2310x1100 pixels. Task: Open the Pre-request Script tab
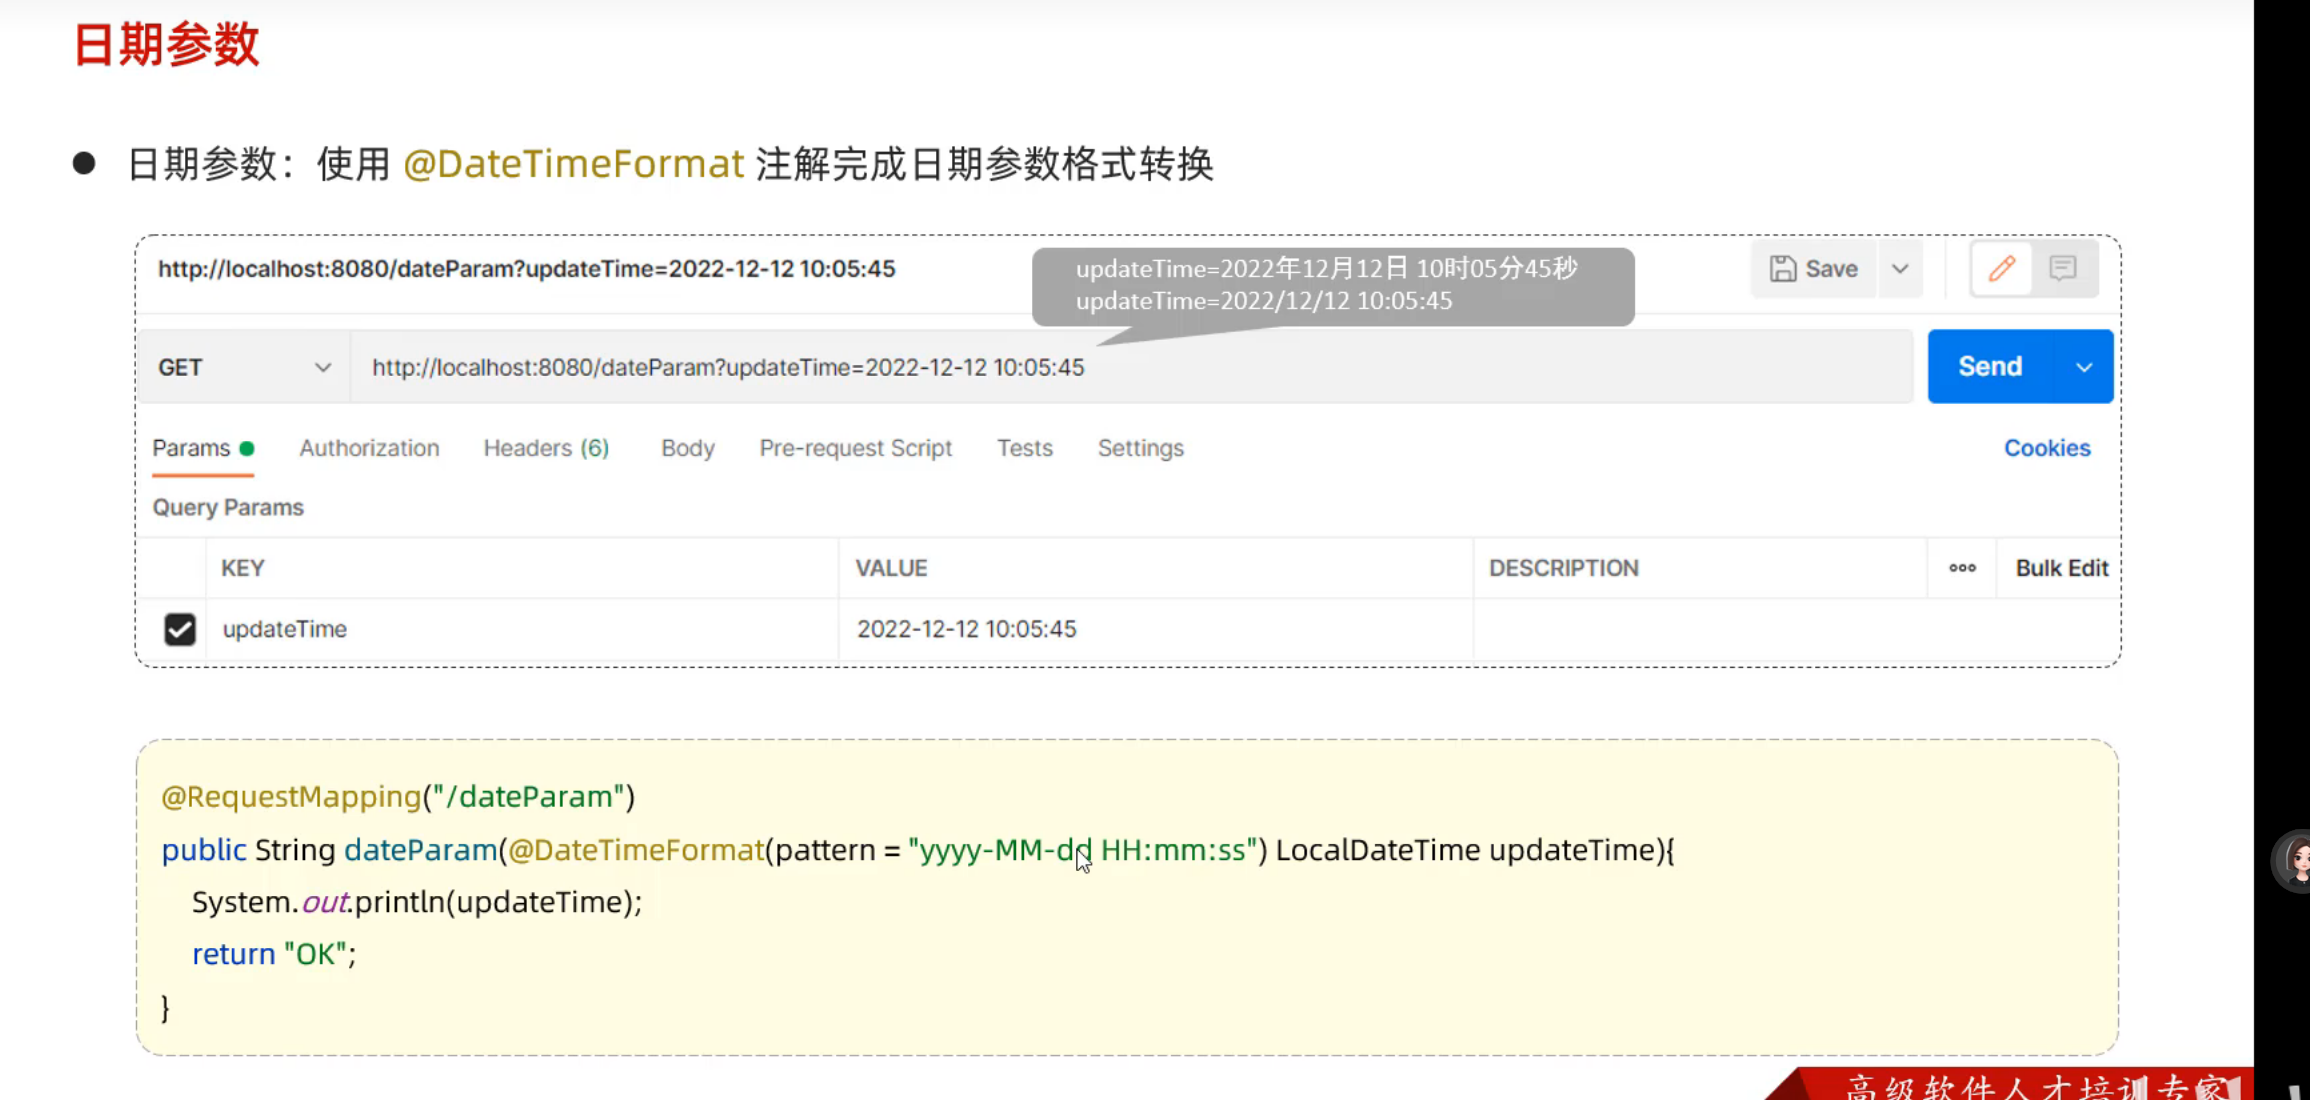coord(855,448)
